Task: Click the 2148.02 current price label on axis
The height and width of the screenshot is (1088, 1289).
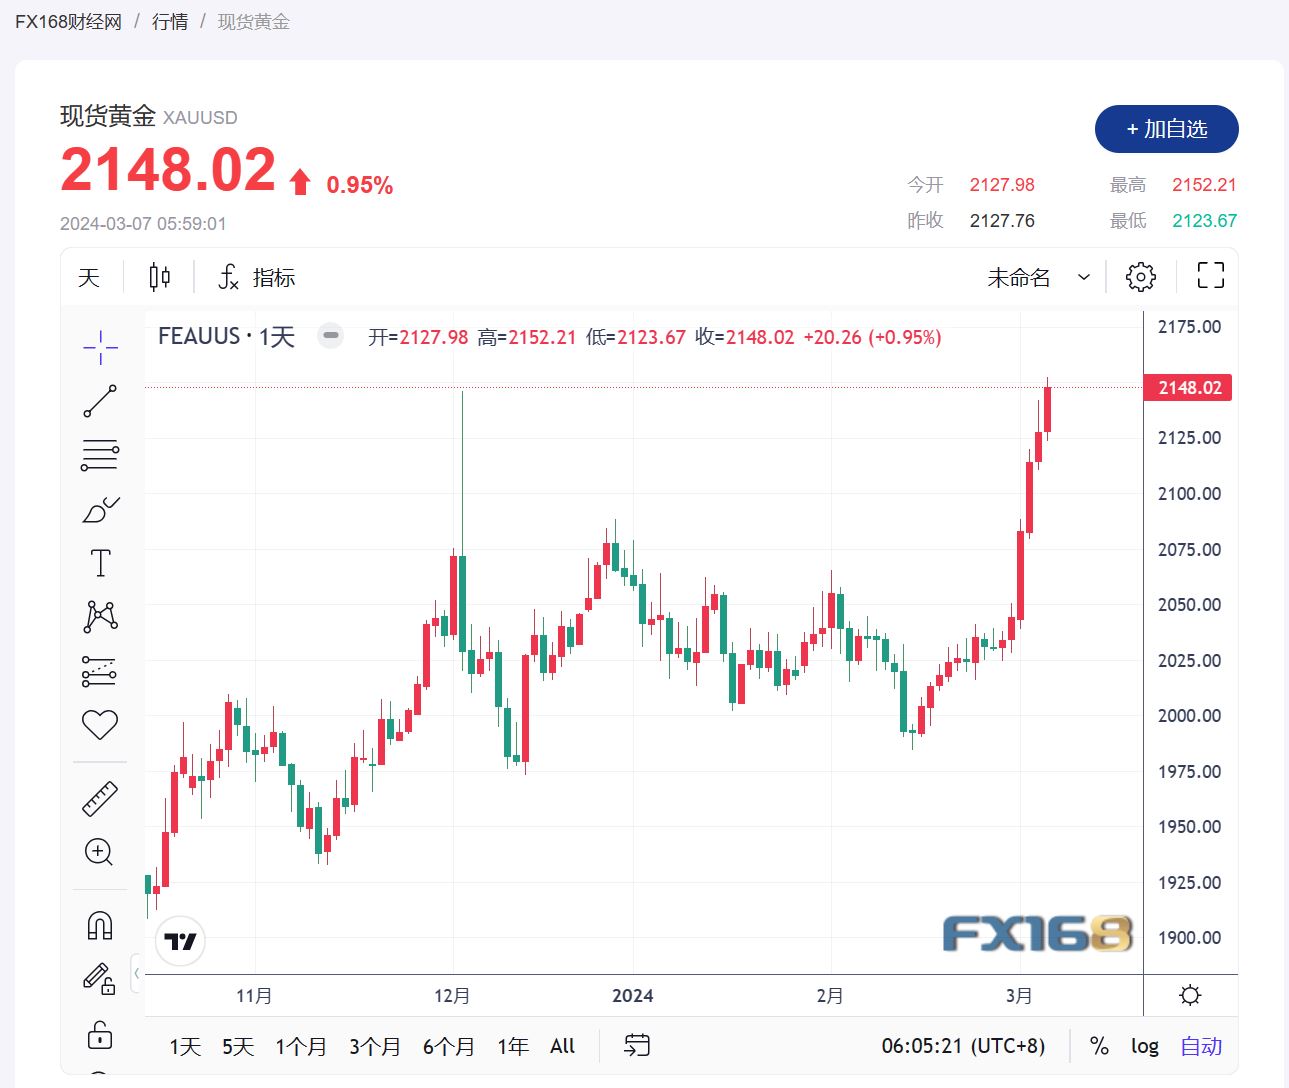Action: pyautogui.click(x=1188, y=388)
